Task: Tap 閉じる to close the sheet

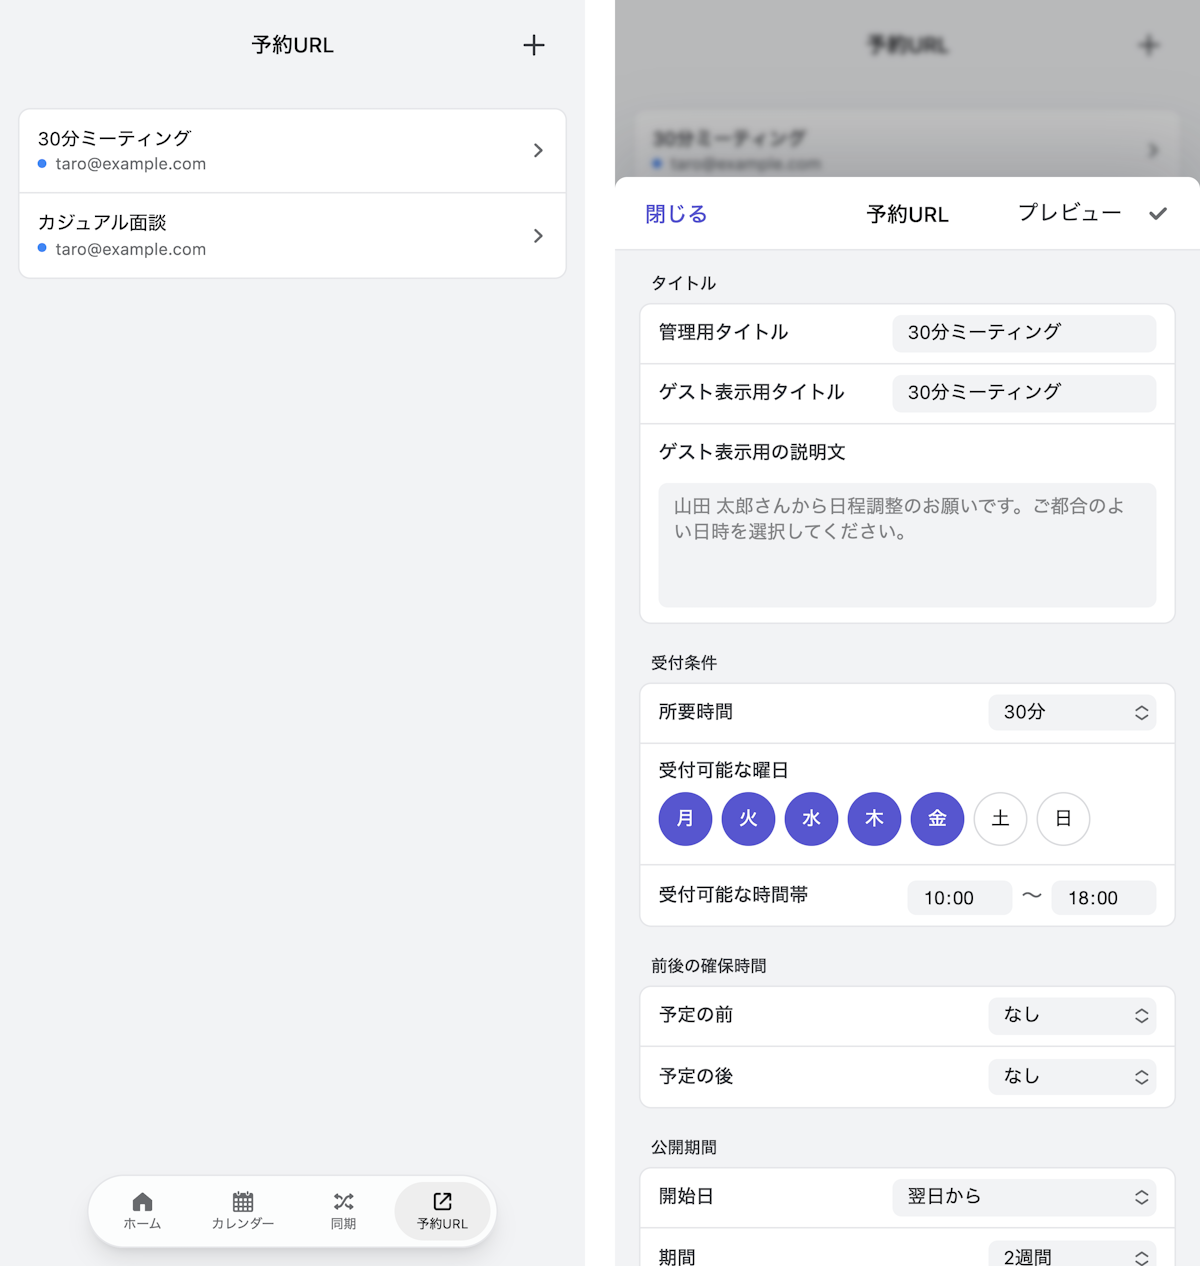Action: [676, 214]
